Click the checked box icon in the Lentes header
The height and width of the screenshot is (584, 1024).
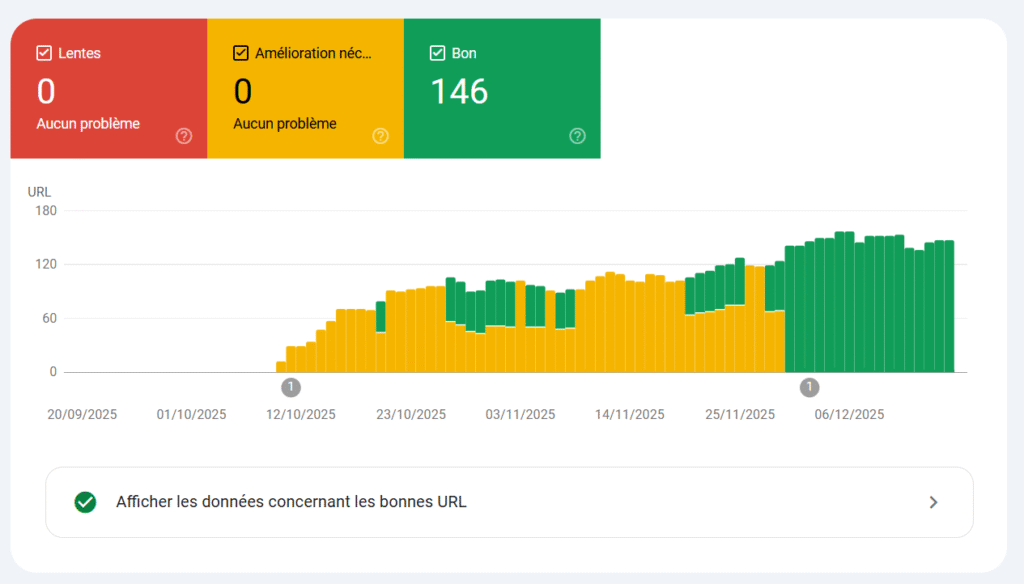tap(42, 52)
